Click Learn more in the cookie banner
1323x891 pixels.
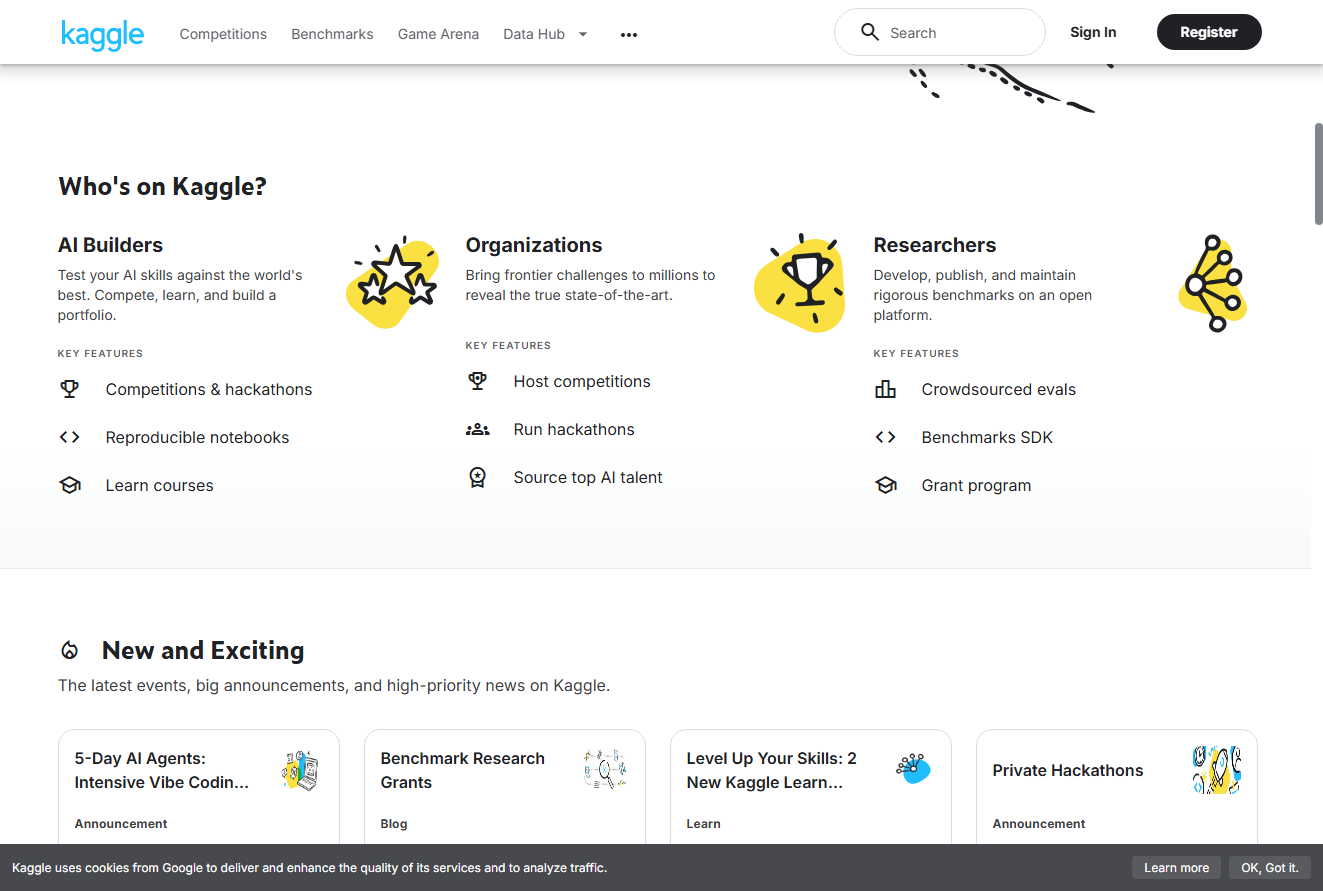pyautogui.click(x=1176, y=867)
